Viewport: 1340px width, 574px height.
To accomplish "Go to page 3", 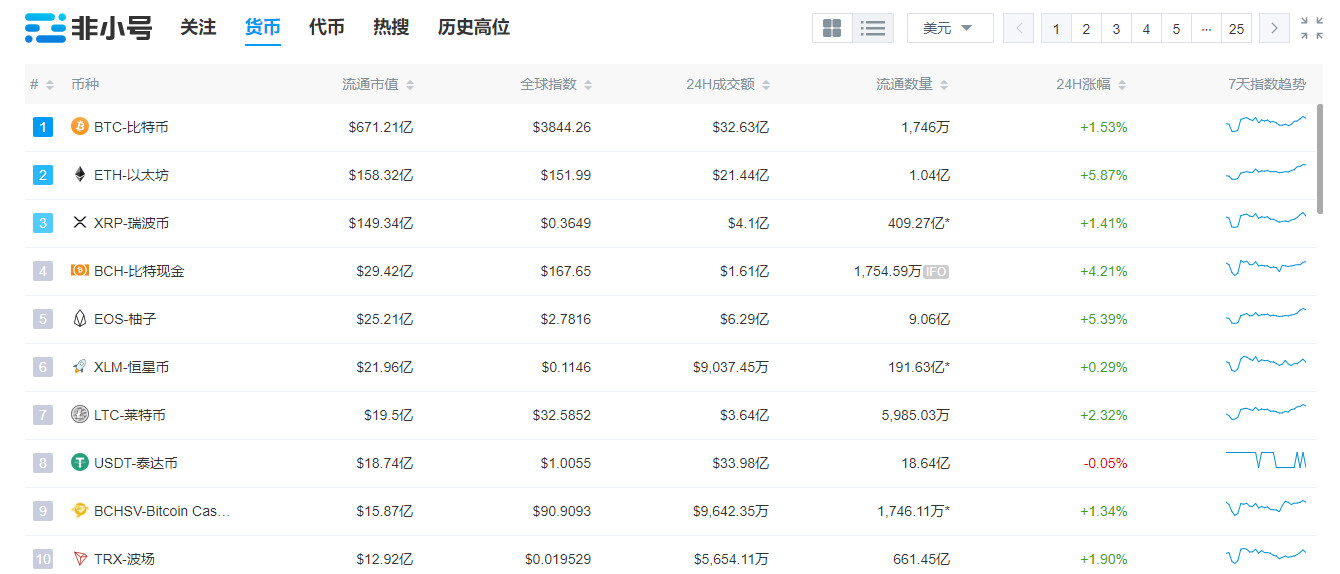I will (1116, 28).
